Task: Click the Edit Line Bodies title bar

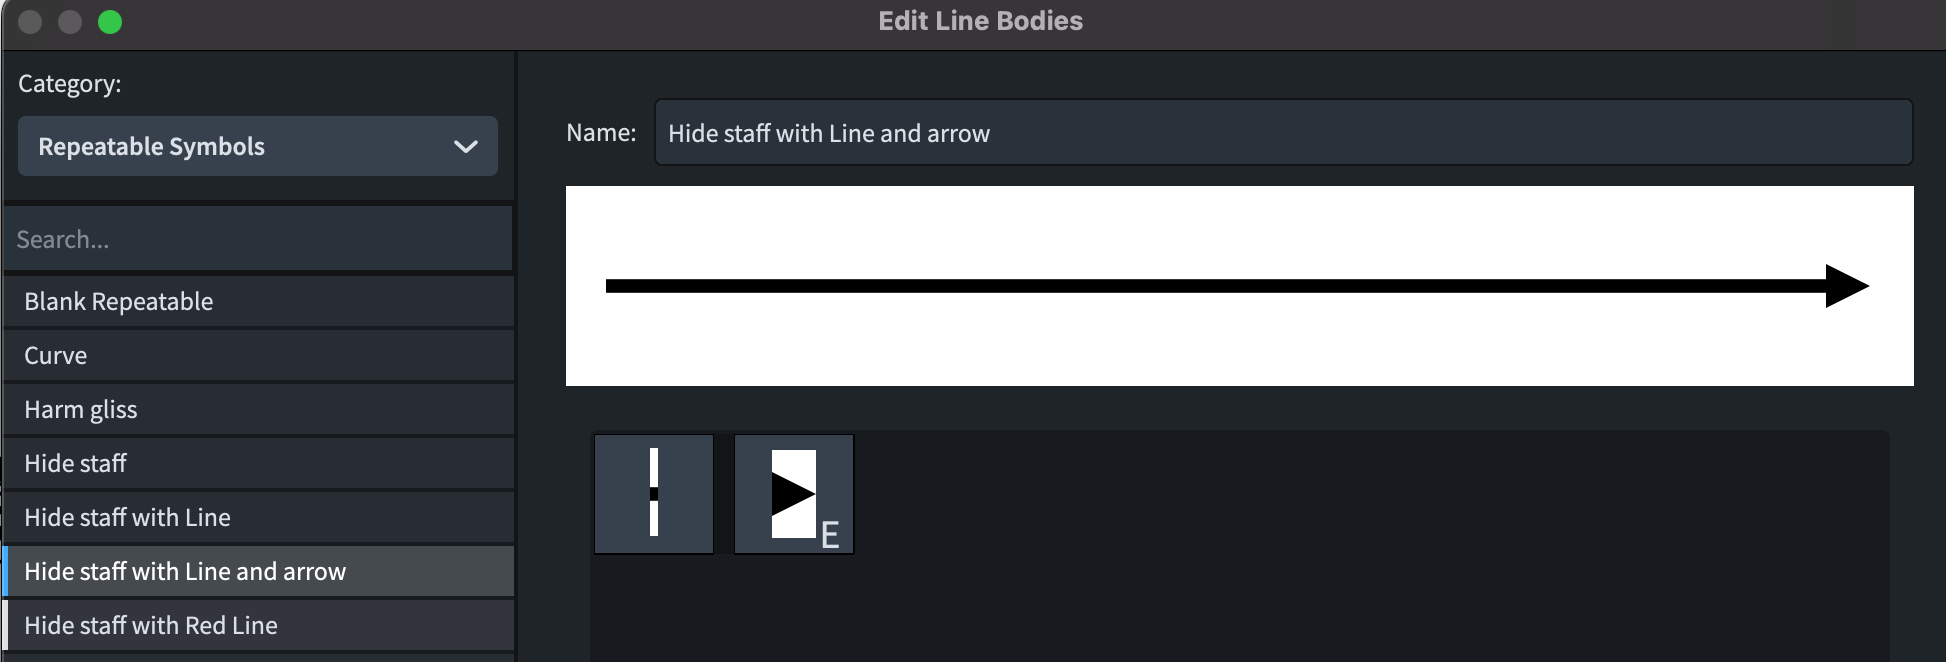Action: tap(980, 21)
